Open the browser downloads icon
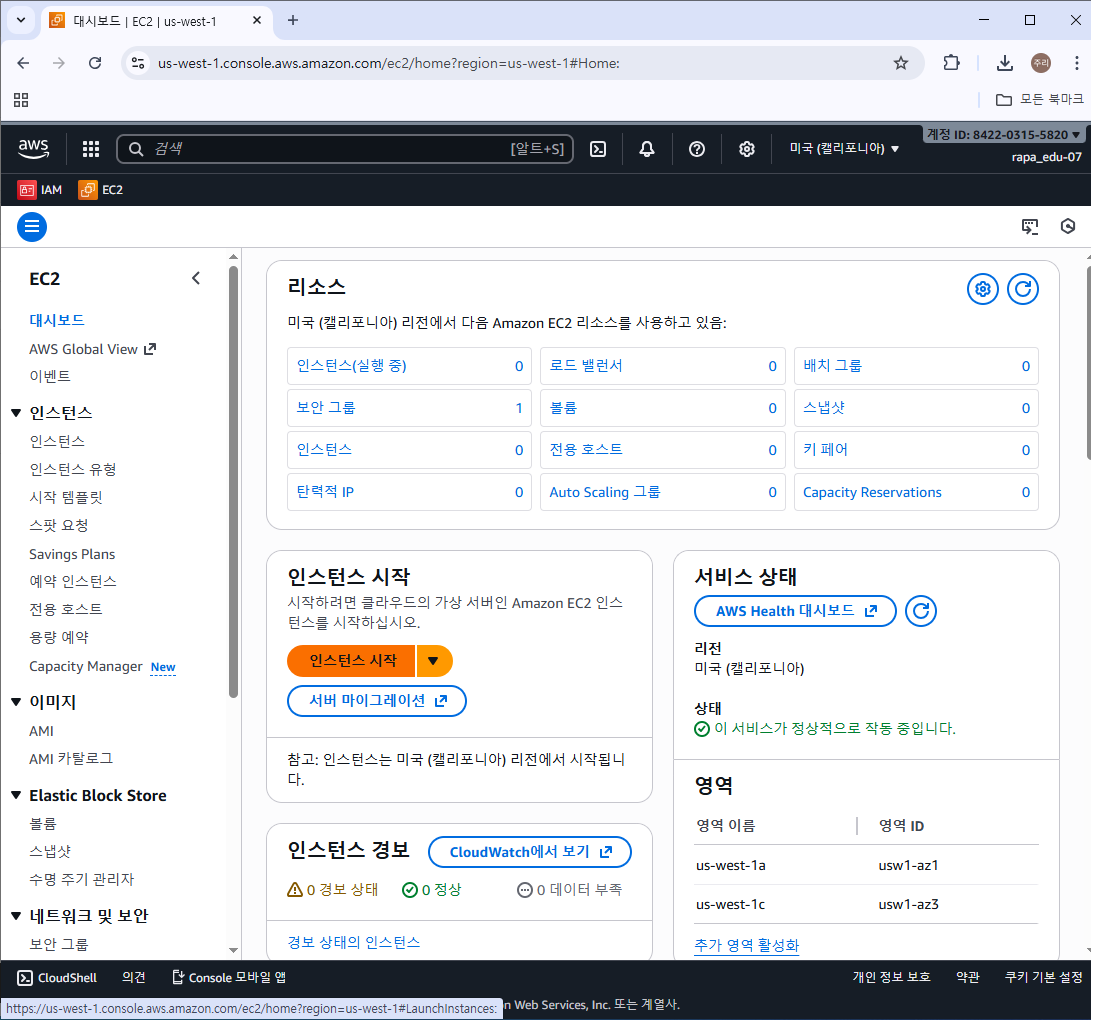 click(x=1005, y=63)
